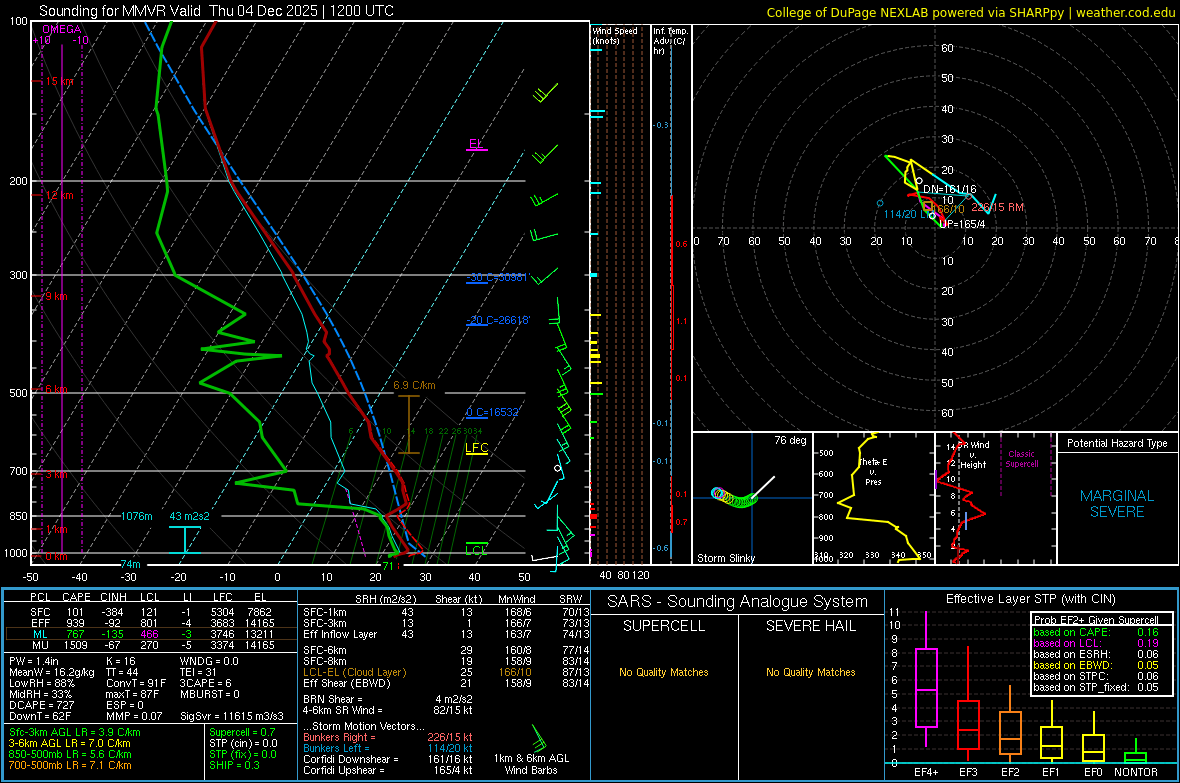Click the '76 deg' storm slinky angle
The height and width of the screenshot is (783, 1180).
point(790,440)
